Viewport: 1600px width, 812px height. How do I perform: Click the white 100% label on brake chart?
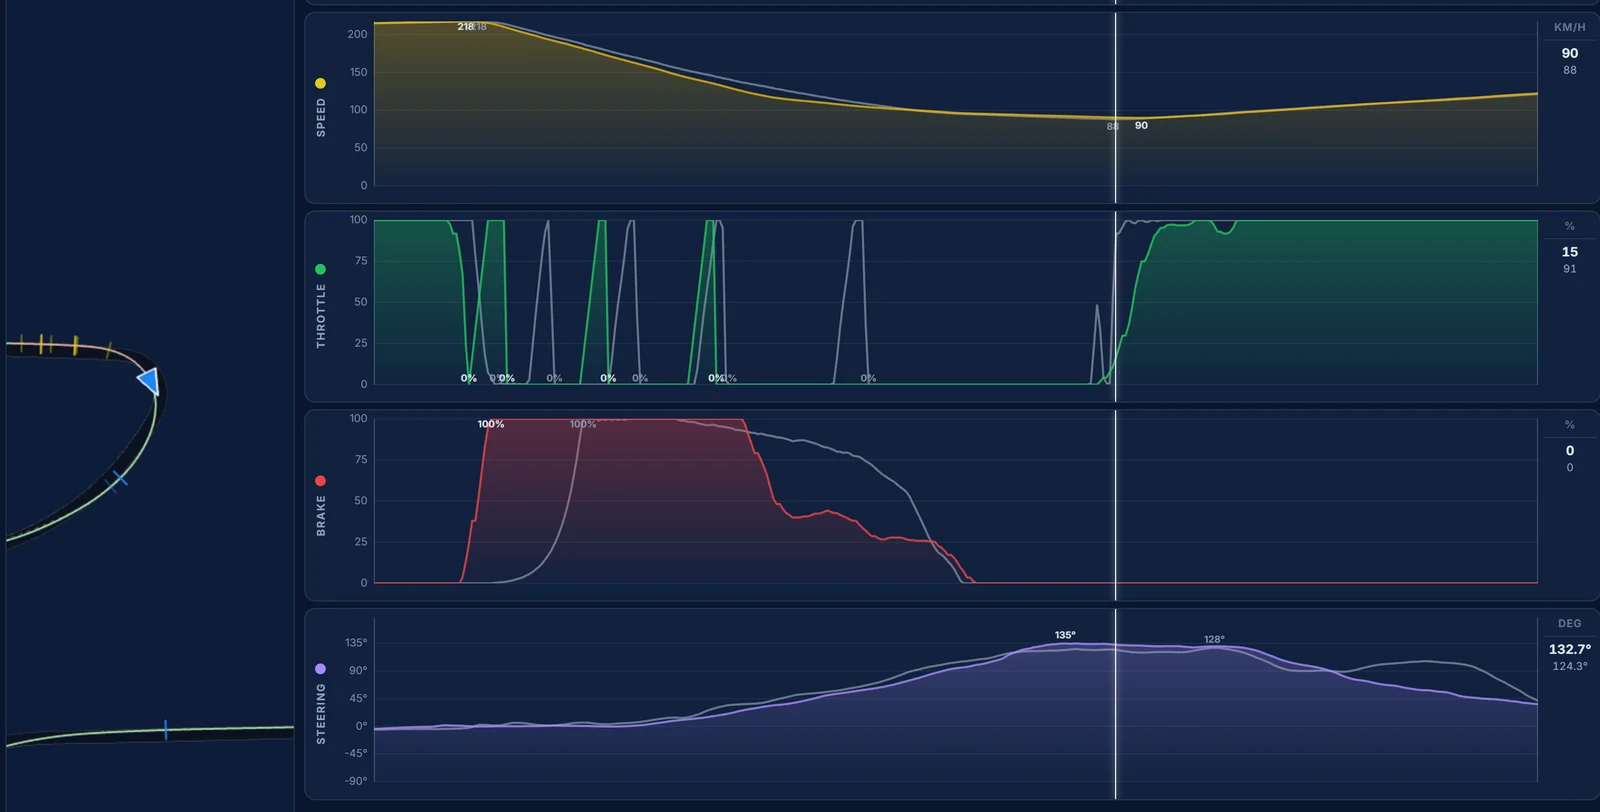click(x=491, y=424)
